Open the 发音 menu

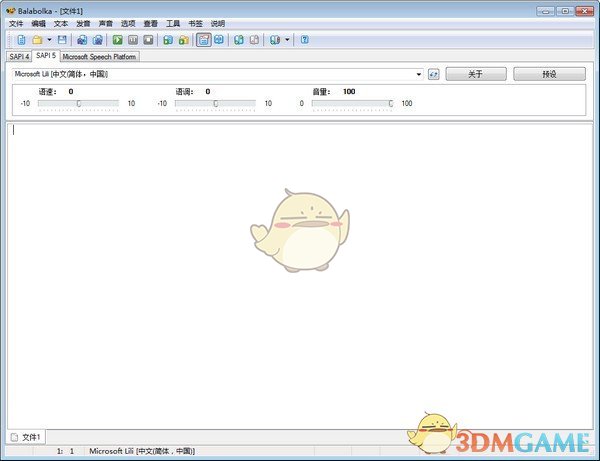pyautogui.click(x=83, y=24)
